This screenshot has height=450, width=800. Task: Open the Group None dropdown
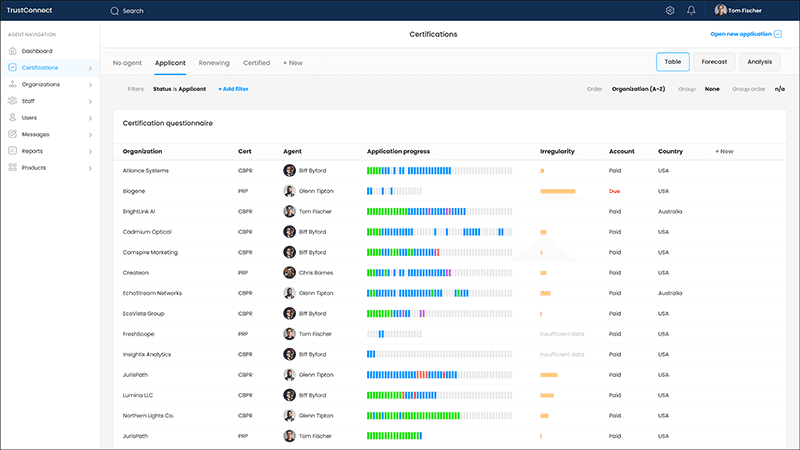[x=712, y=89]
